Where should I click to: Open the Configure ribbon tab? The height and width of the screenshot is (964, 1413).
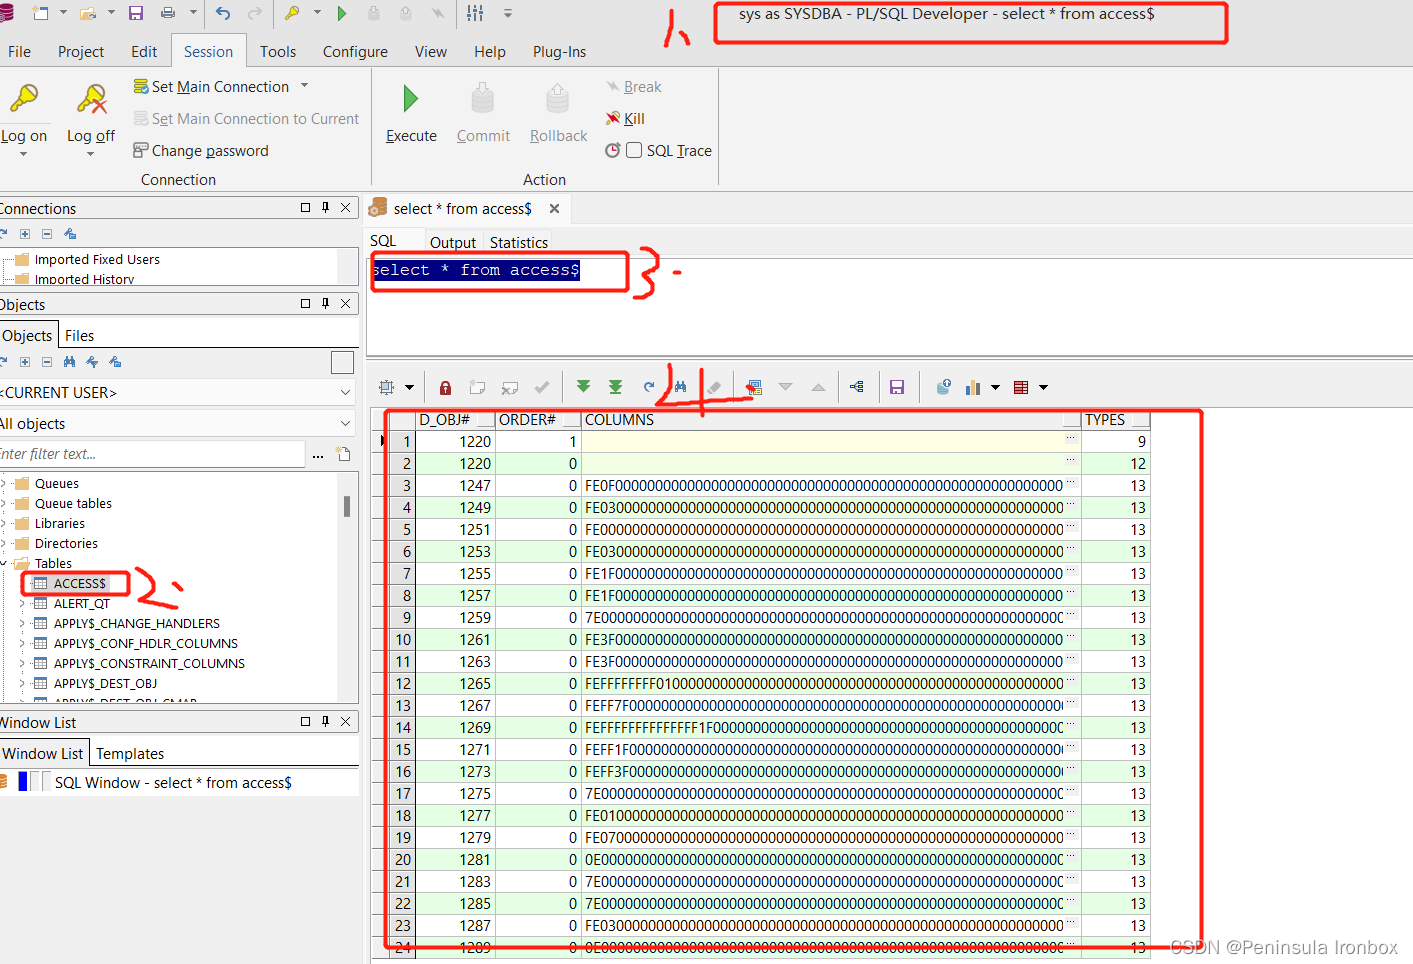point(355,51)
